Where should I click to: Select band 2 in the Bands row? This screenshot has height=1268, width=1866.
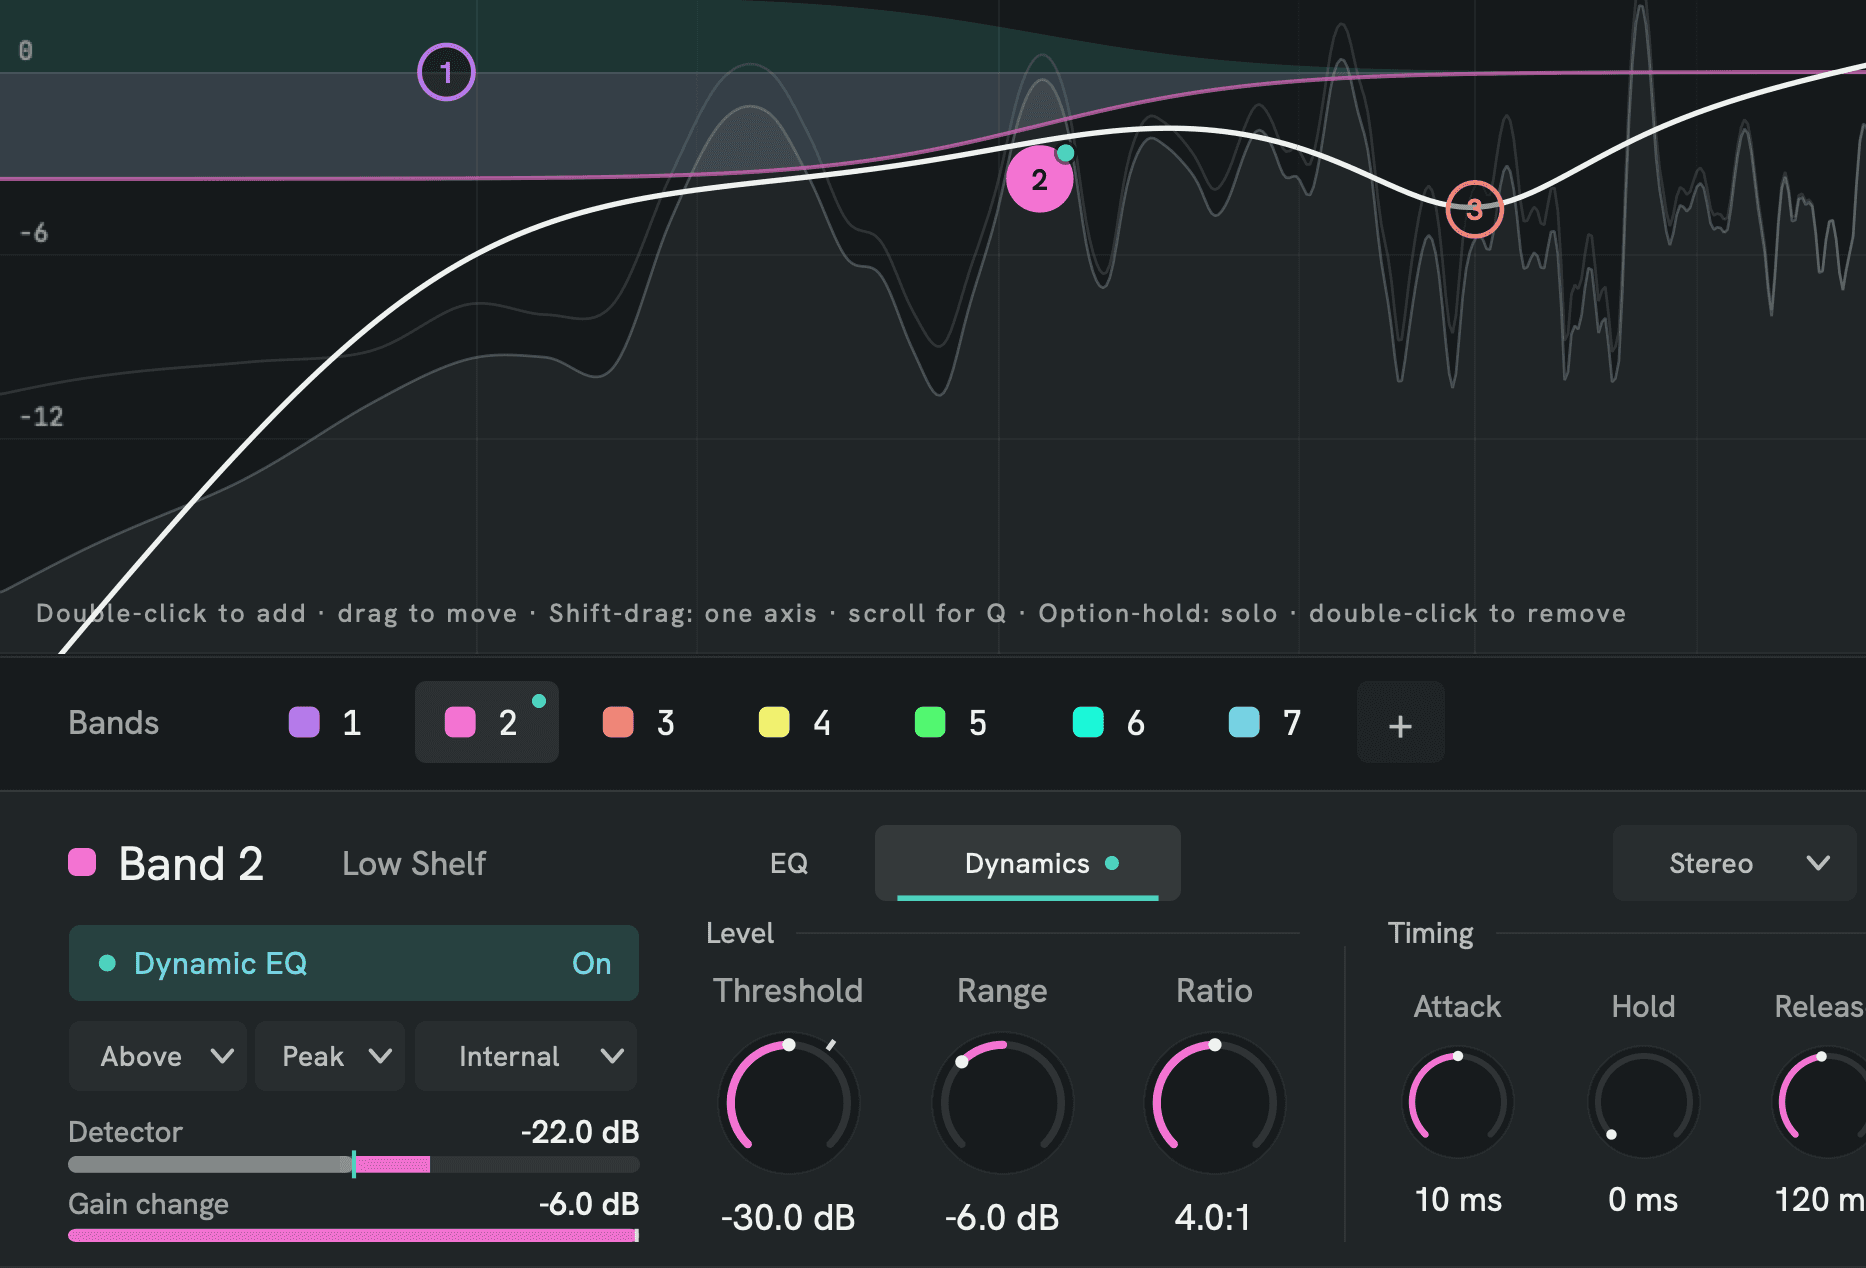click(487, 722)
